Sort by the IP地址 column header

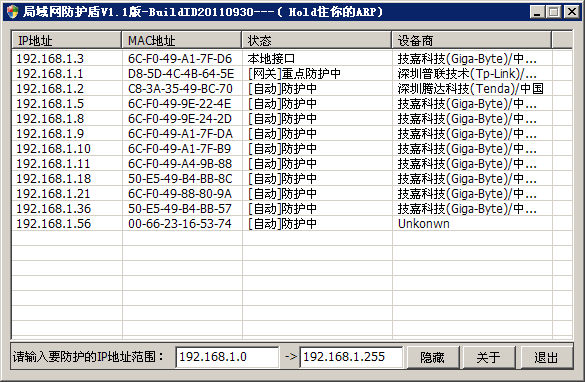66,40
